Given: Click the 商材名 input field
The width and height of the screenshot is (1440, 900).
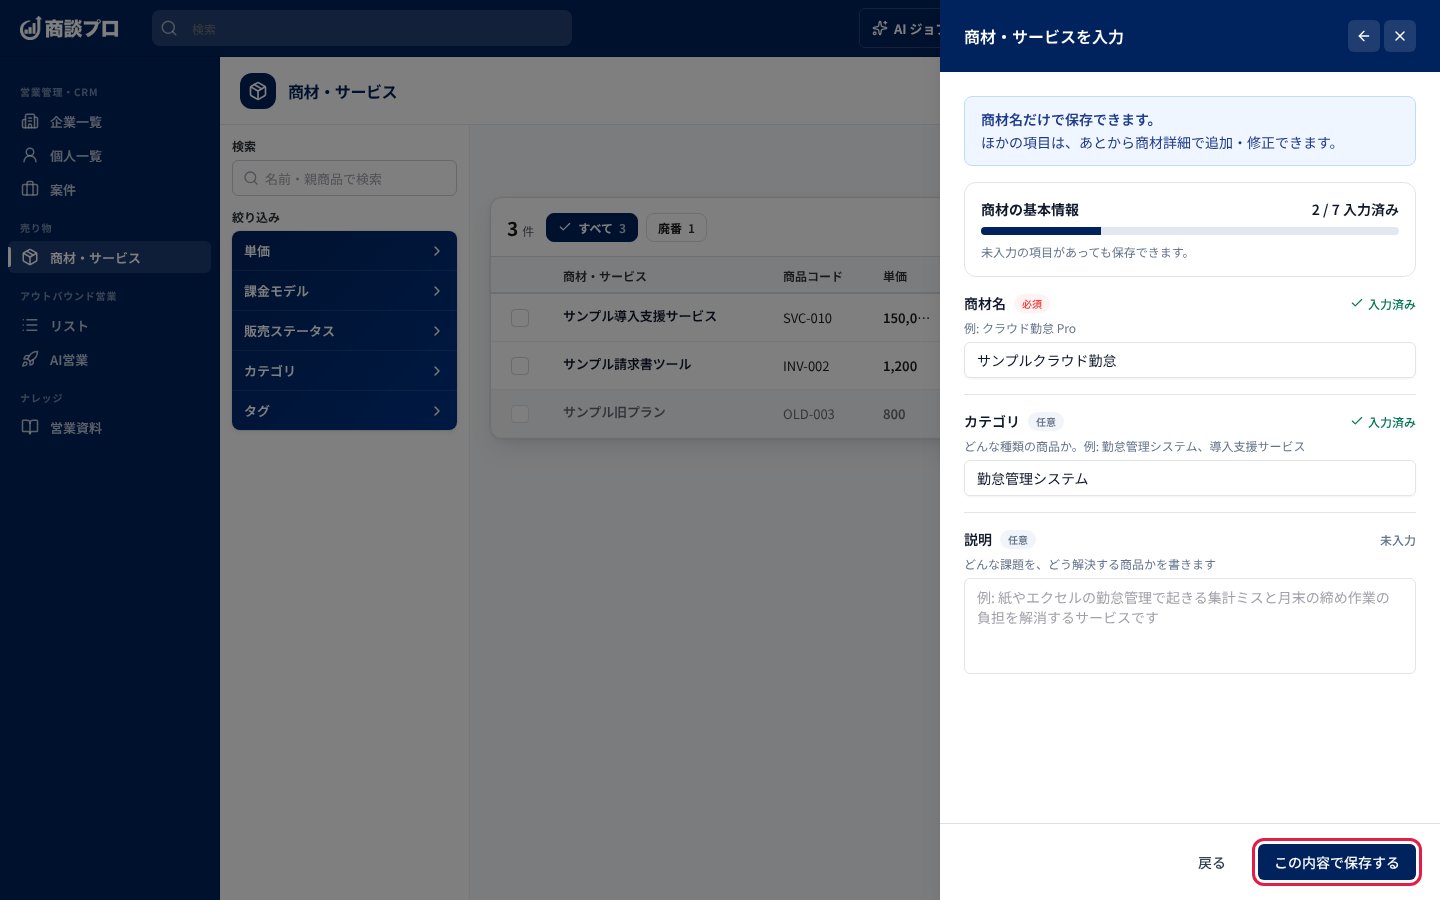Looking at the screenshot, I should 1190,360.
